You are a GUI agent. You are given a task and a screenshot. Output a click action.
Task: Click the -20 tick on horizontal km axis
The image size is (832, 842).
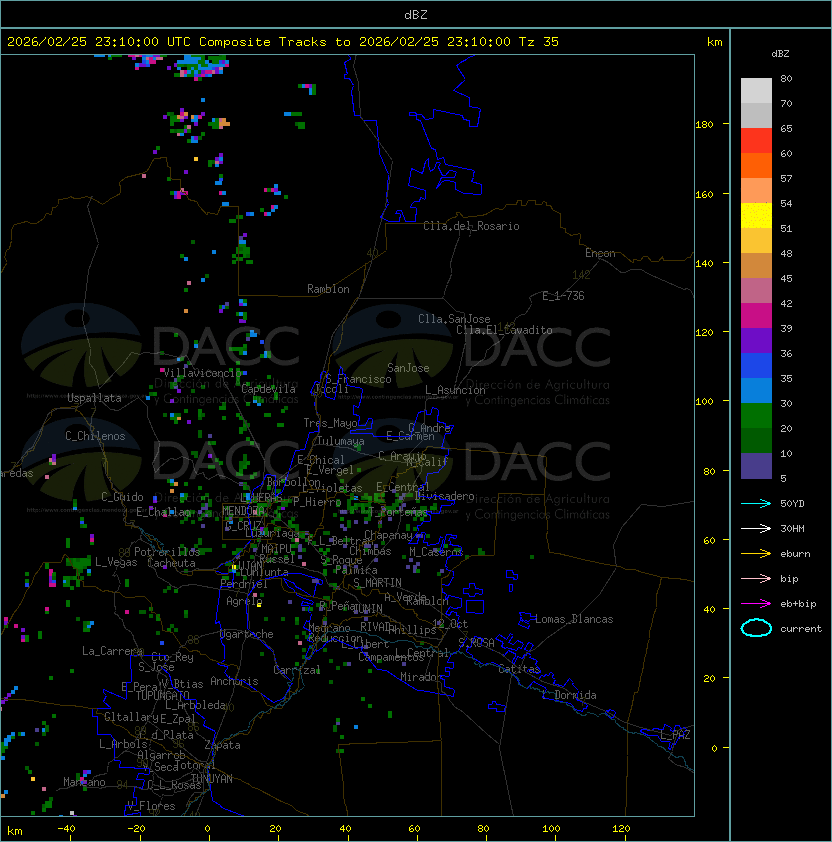point(136,829)
